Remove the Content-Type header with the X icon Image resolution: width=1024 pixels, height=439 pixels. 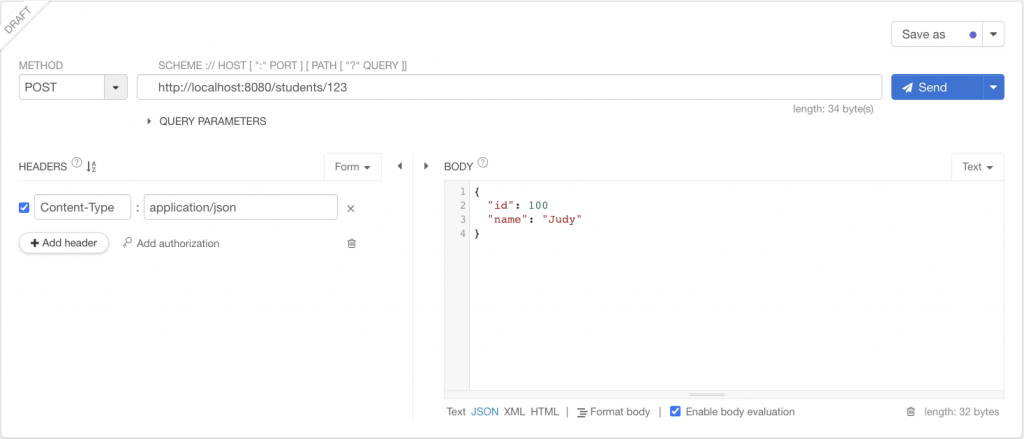pos(351,208)
